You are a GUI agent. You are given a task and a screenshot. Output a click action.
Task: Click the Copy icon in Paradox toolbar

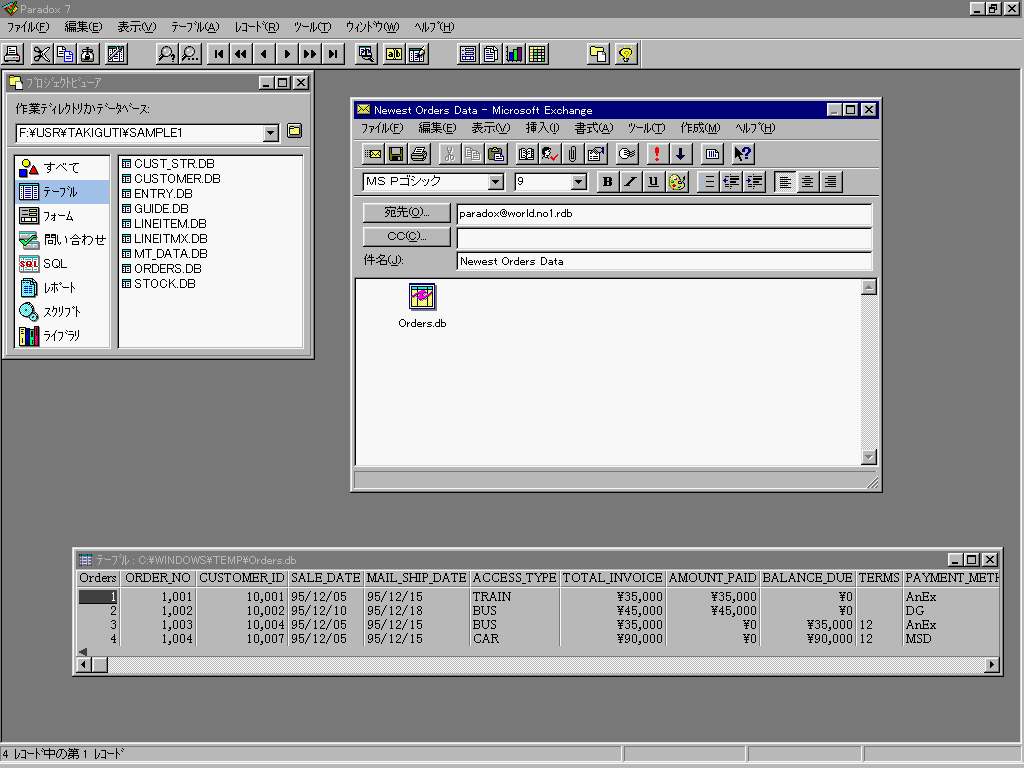click(65, 54)
